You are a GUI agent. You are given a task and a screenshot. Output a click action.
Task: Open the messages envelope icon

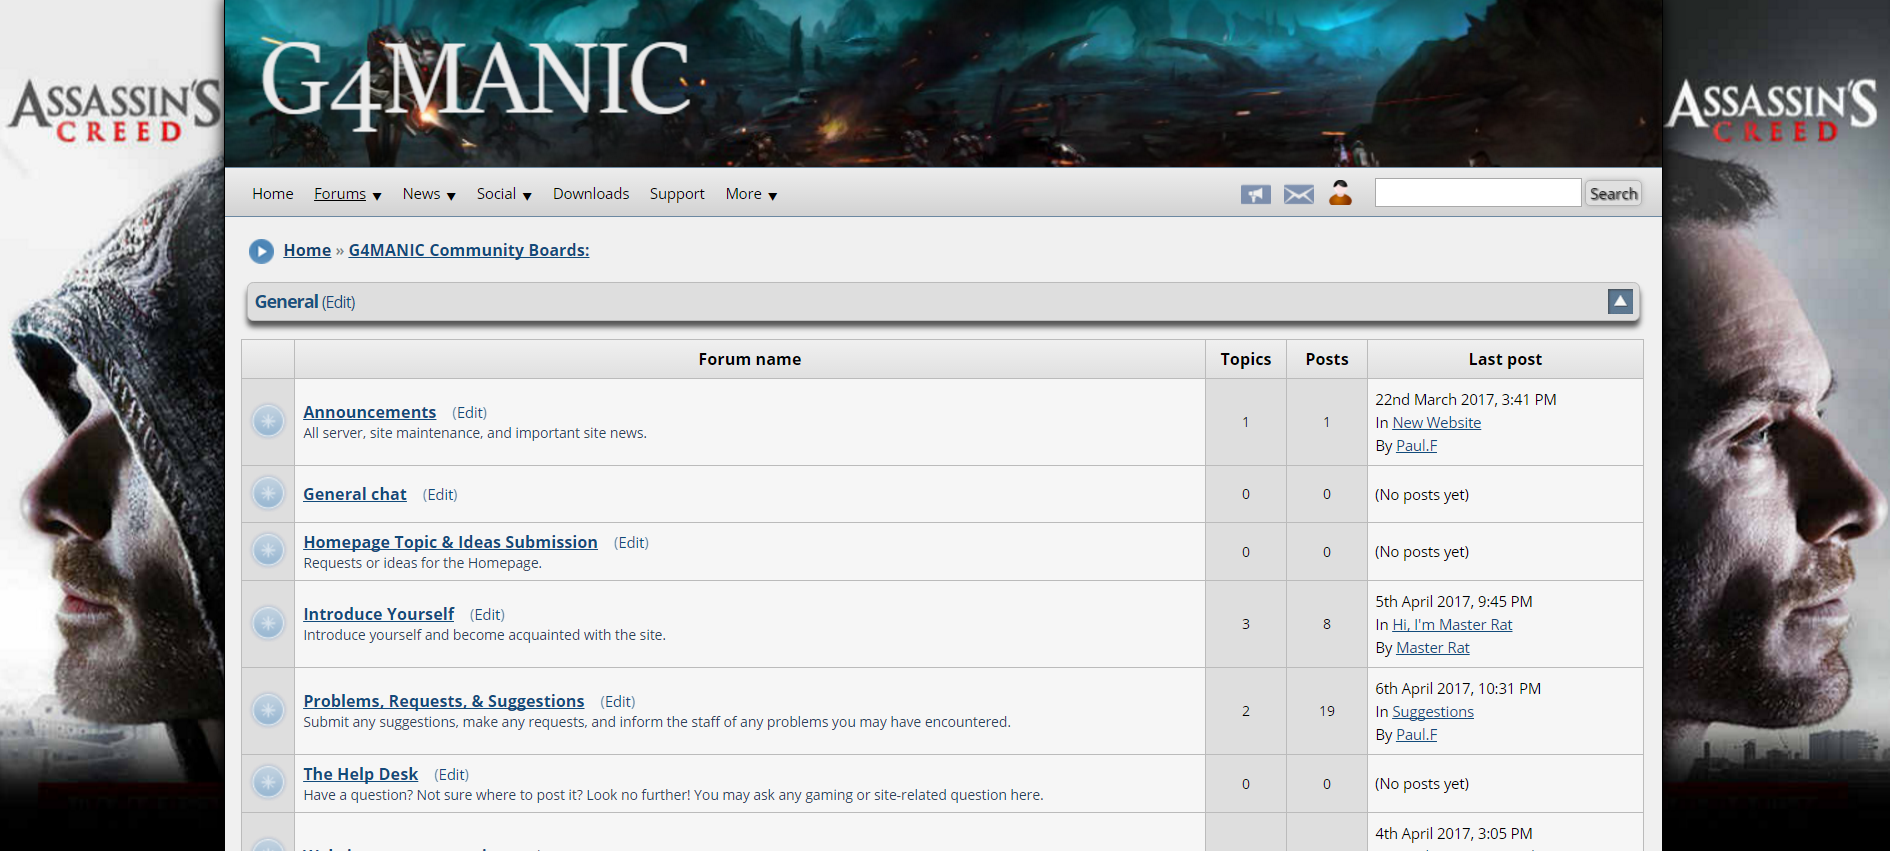tap(1298, 194)
